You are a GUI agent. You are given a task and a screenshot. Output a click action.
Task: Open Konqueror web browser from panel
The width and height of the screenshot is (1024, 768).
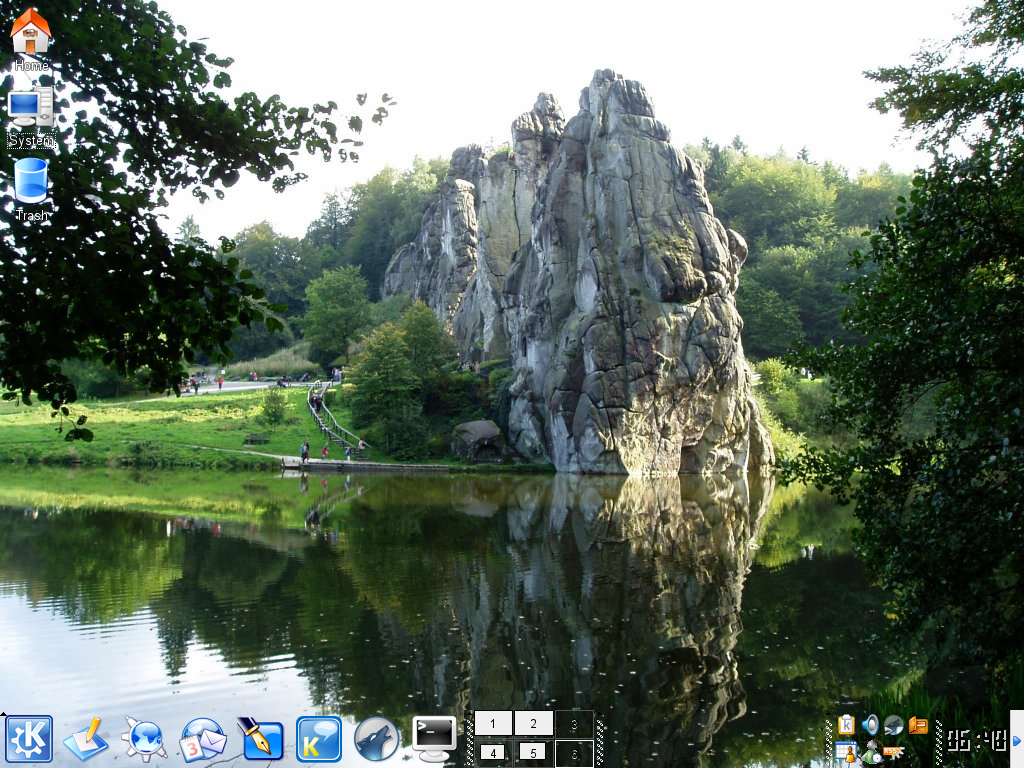click(x=146, y=737)
